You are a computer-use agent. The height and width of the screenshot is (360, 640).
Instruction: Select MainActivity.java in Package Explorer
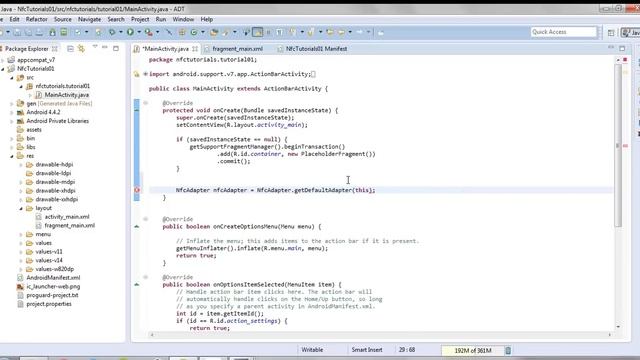point(67,95)
